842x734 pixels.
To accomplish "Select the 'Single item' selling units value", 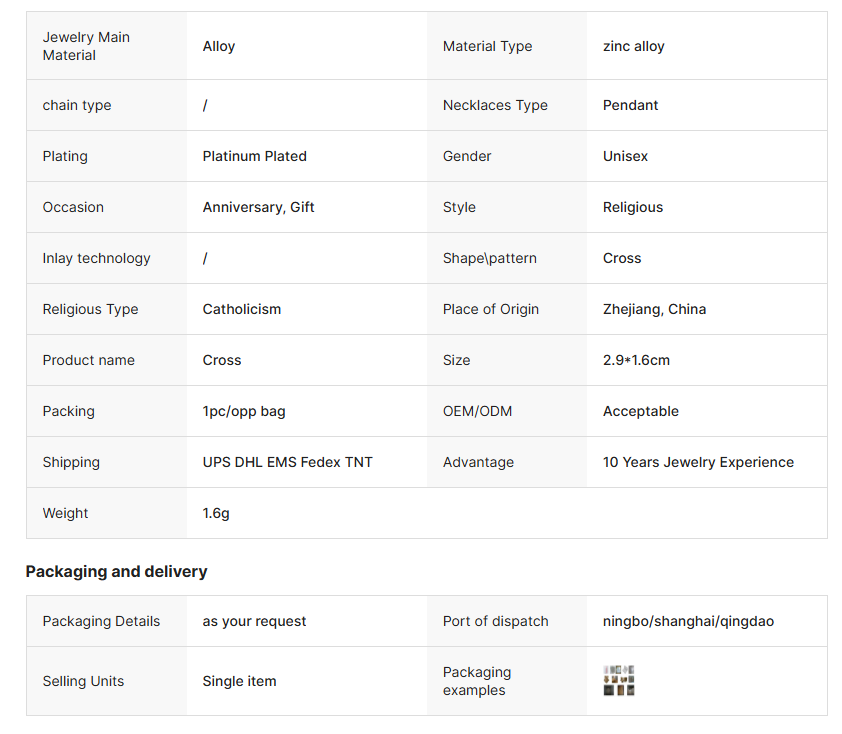I will [x=239, y=681].
